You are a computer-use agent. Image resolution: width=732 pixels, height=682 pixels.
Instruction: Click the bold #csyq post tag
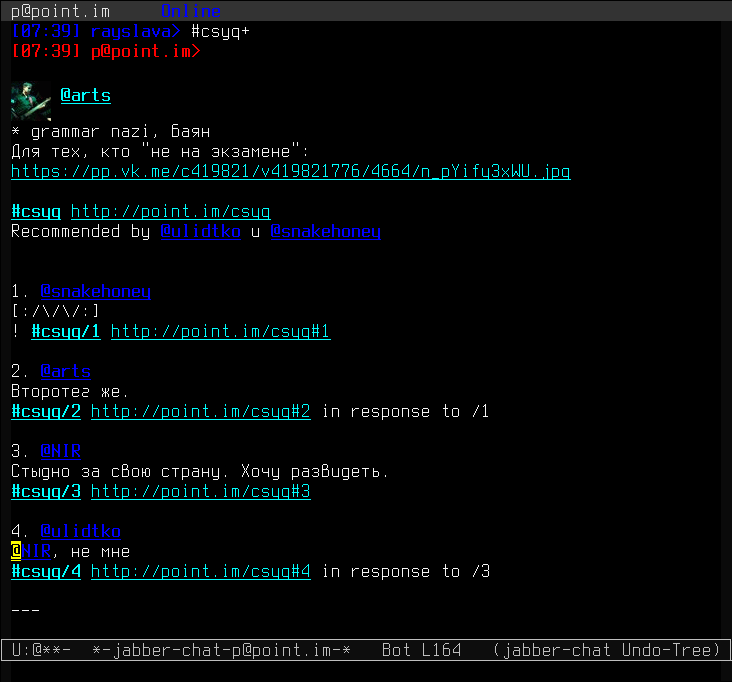(x=36, y=212)
